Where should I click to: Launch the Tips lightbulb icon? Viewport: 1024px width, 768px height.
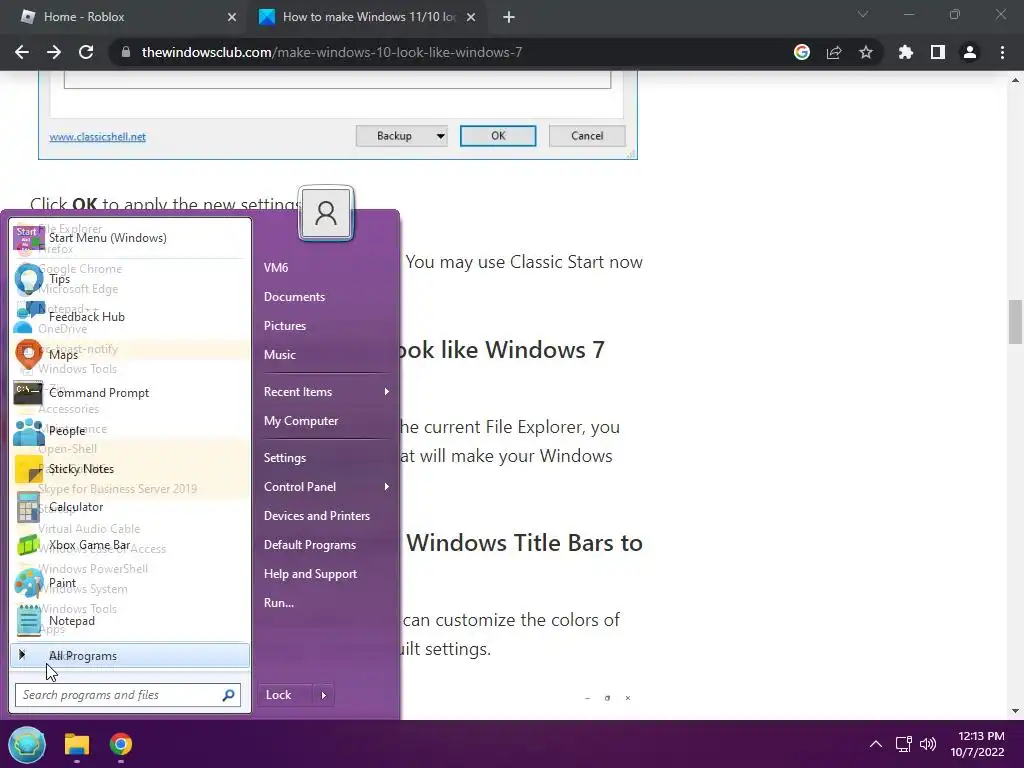coord(28,278)
